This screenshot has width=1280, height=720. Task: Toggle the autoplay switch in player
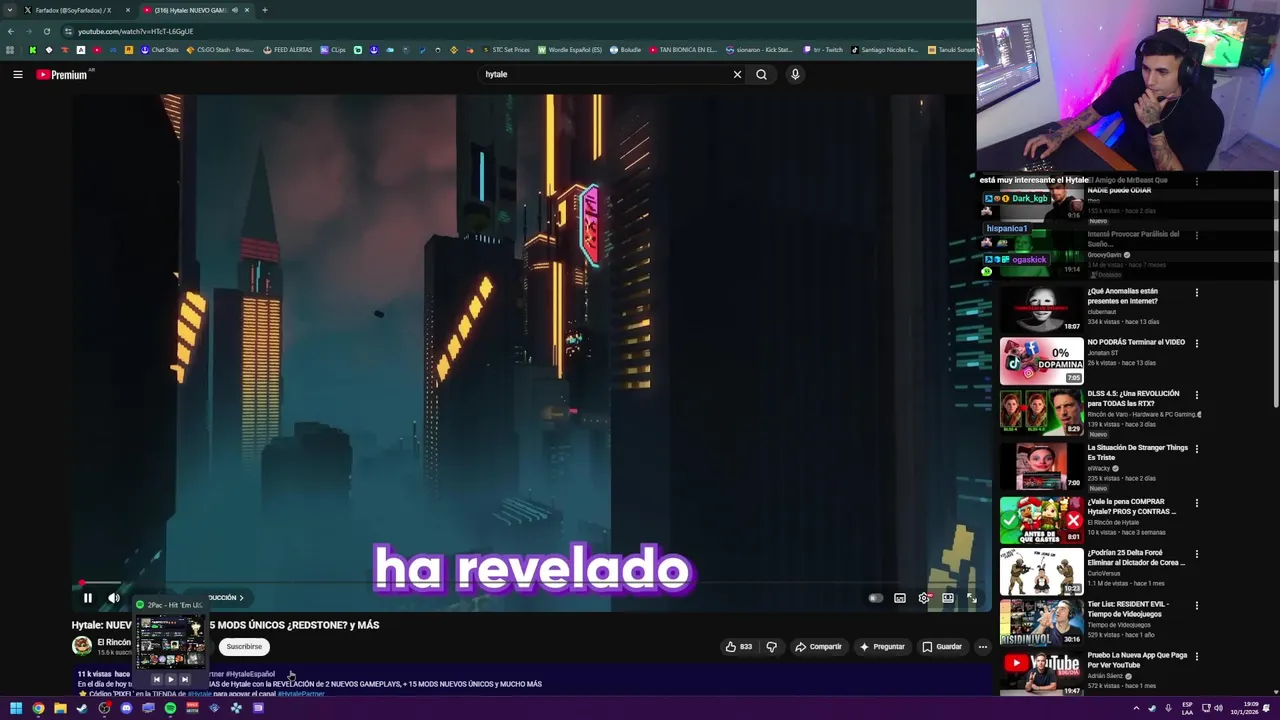[875, 598]
